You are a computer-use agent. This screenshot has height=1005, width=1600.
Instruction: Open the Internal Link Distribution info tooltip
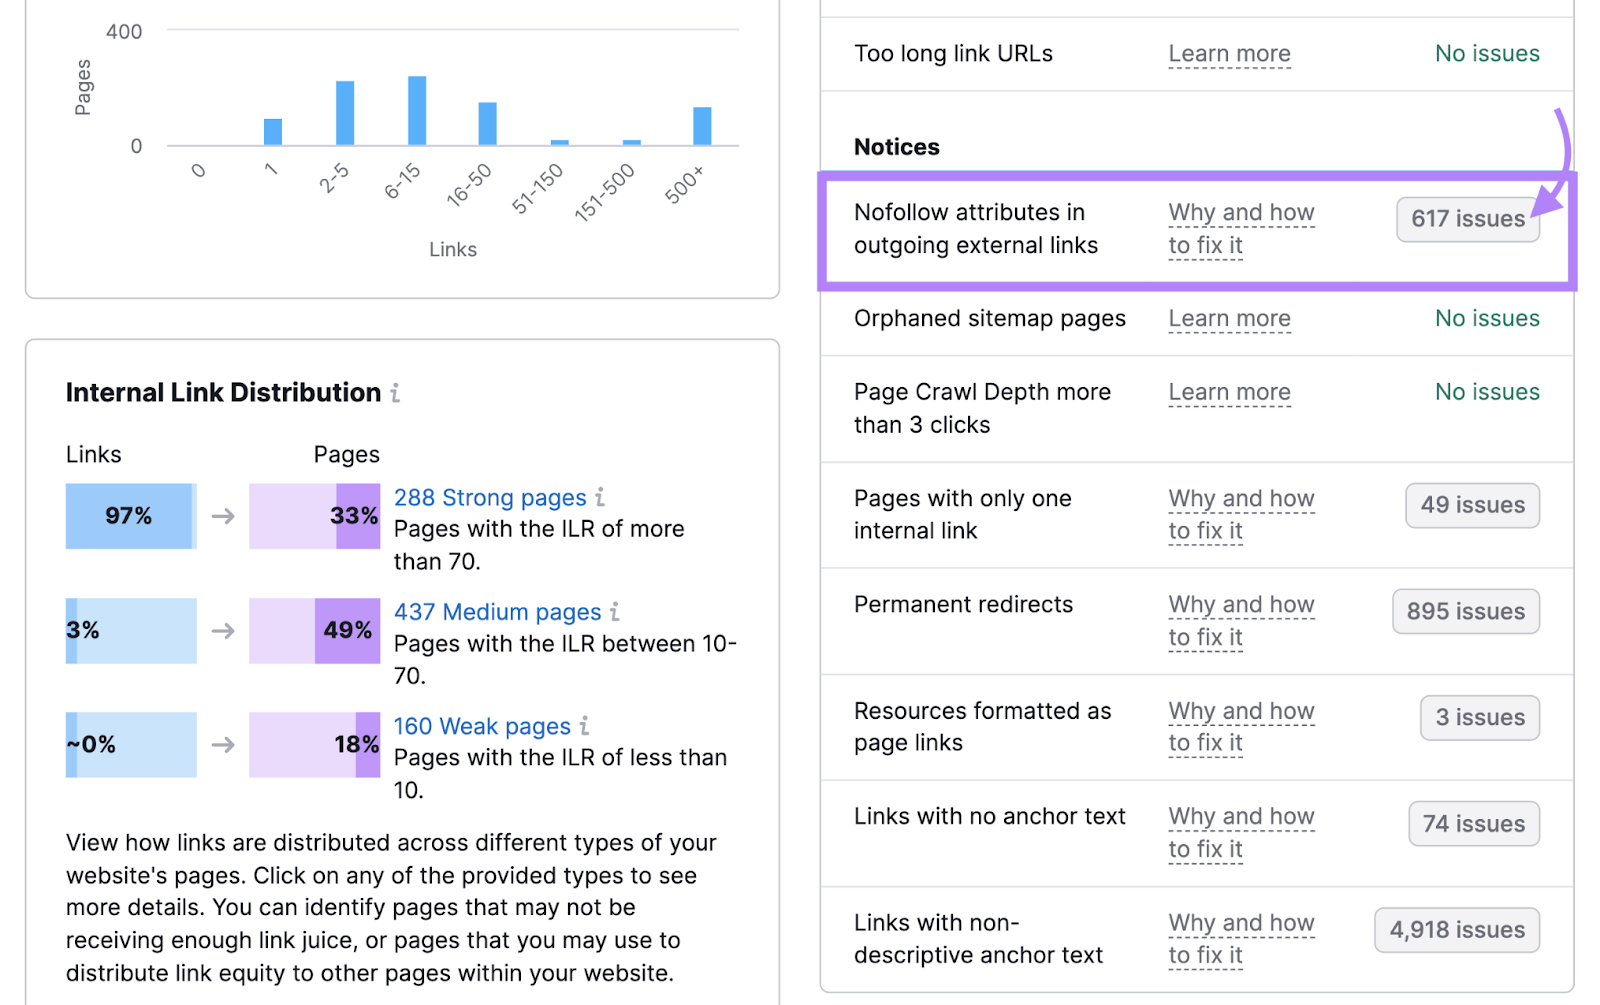pos(395,392)
